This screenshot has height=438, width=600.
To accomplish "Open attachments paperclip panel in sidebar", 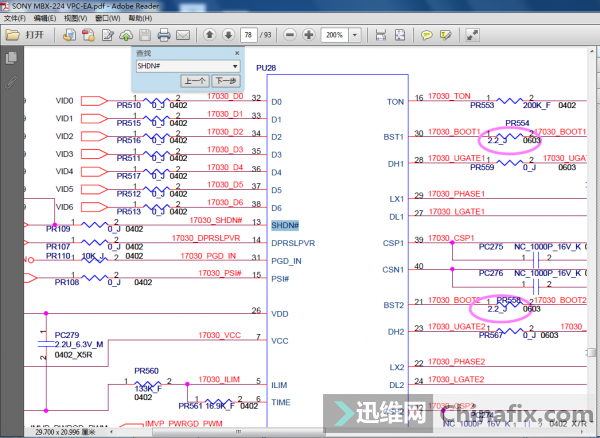I will [x=11, y=82].
